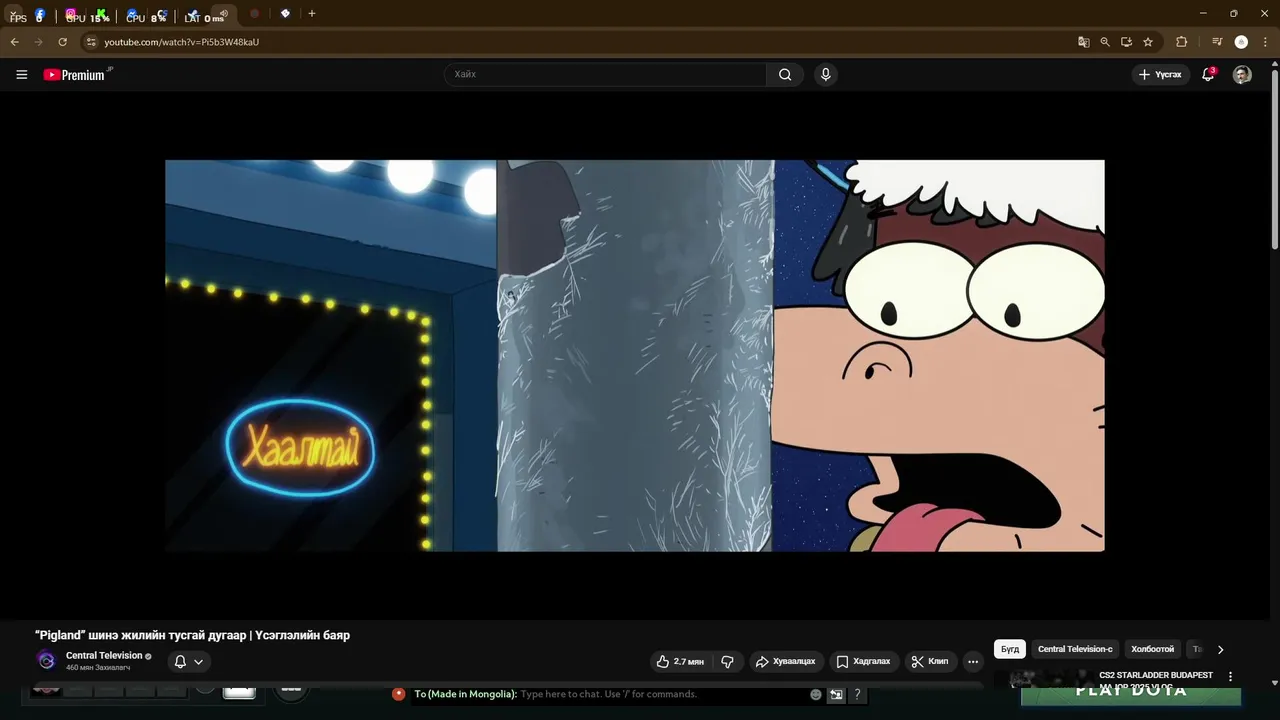Bookmark this page with star
The height and width of the screenshot is (720, 1280).
[1148, 42]
